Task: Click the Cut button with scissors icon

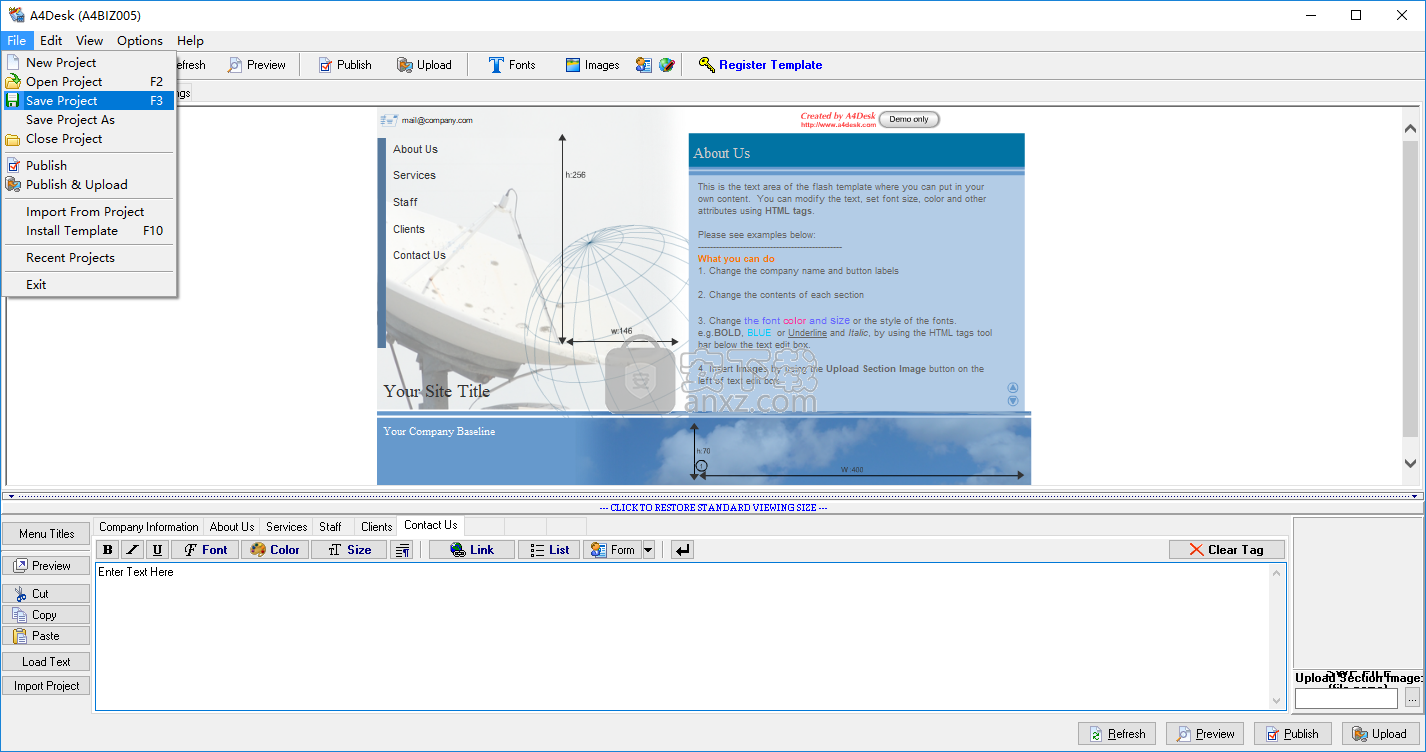Action: [46, 594]
